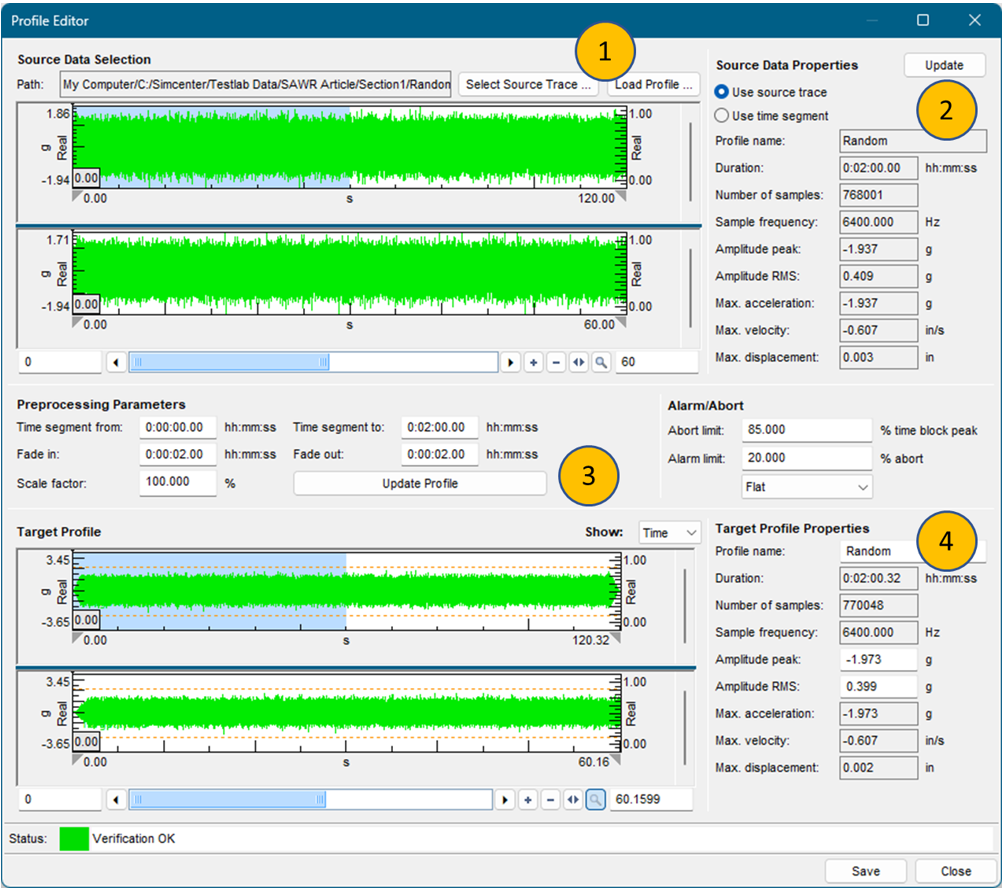Click zoom in plus icon for source trace
The image size is (1002, 888).
tap(534, 362)
